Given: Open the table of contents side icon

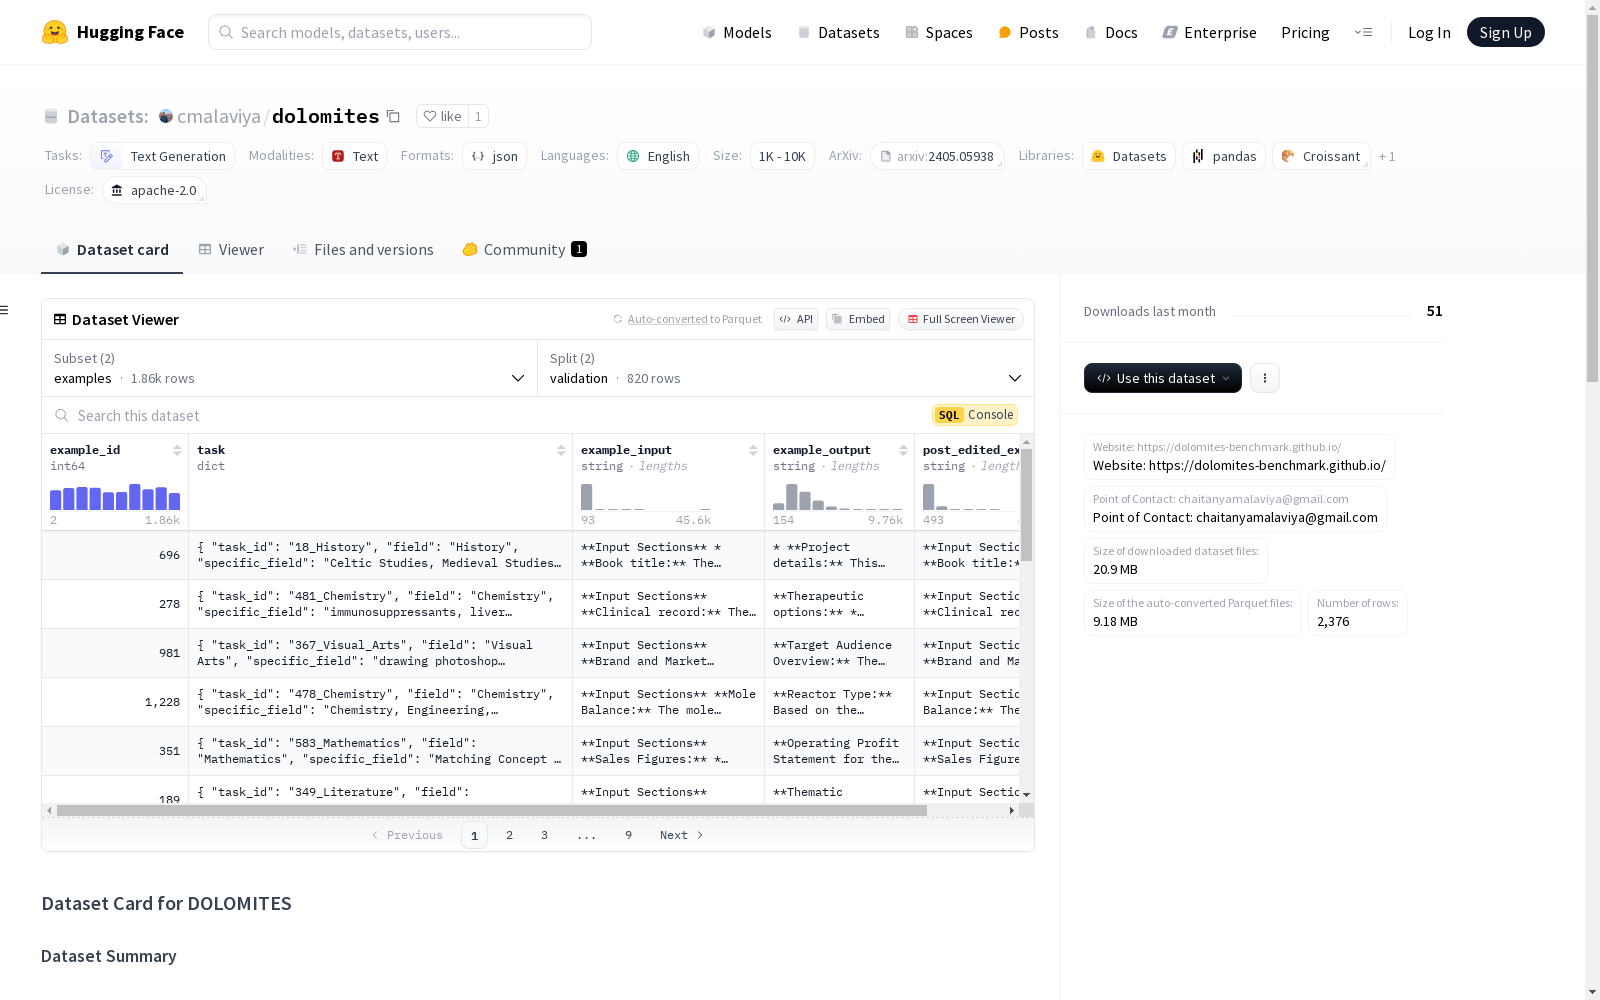Looking at the screenshot, I should coord(5,310).
